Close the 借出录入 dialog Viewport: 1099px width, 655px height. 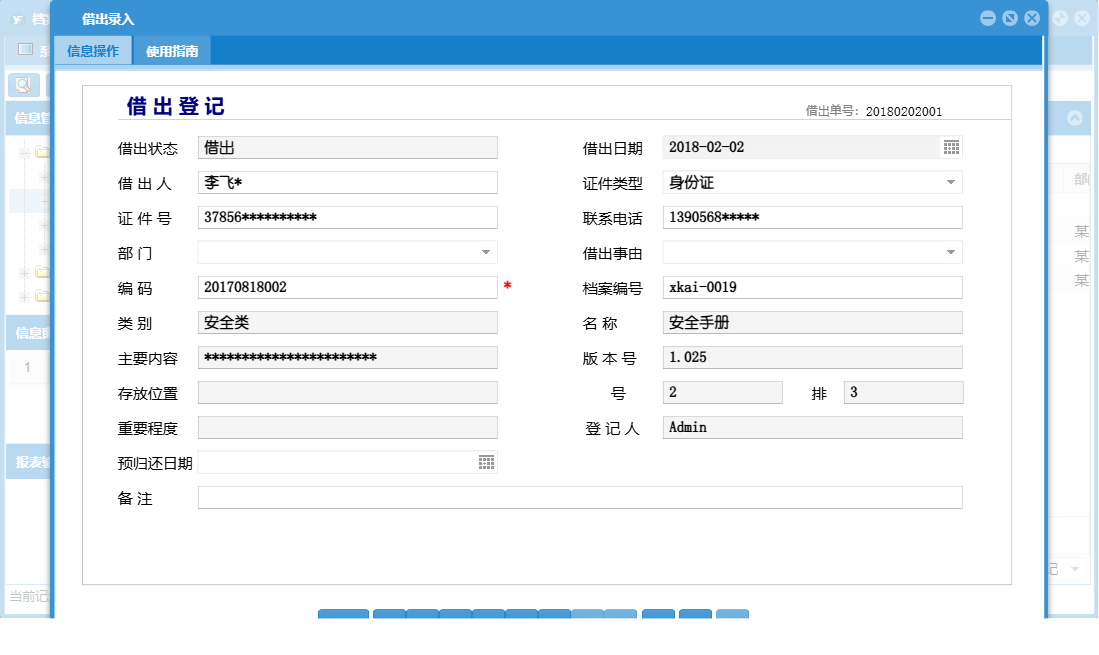tap(1032, 18)
